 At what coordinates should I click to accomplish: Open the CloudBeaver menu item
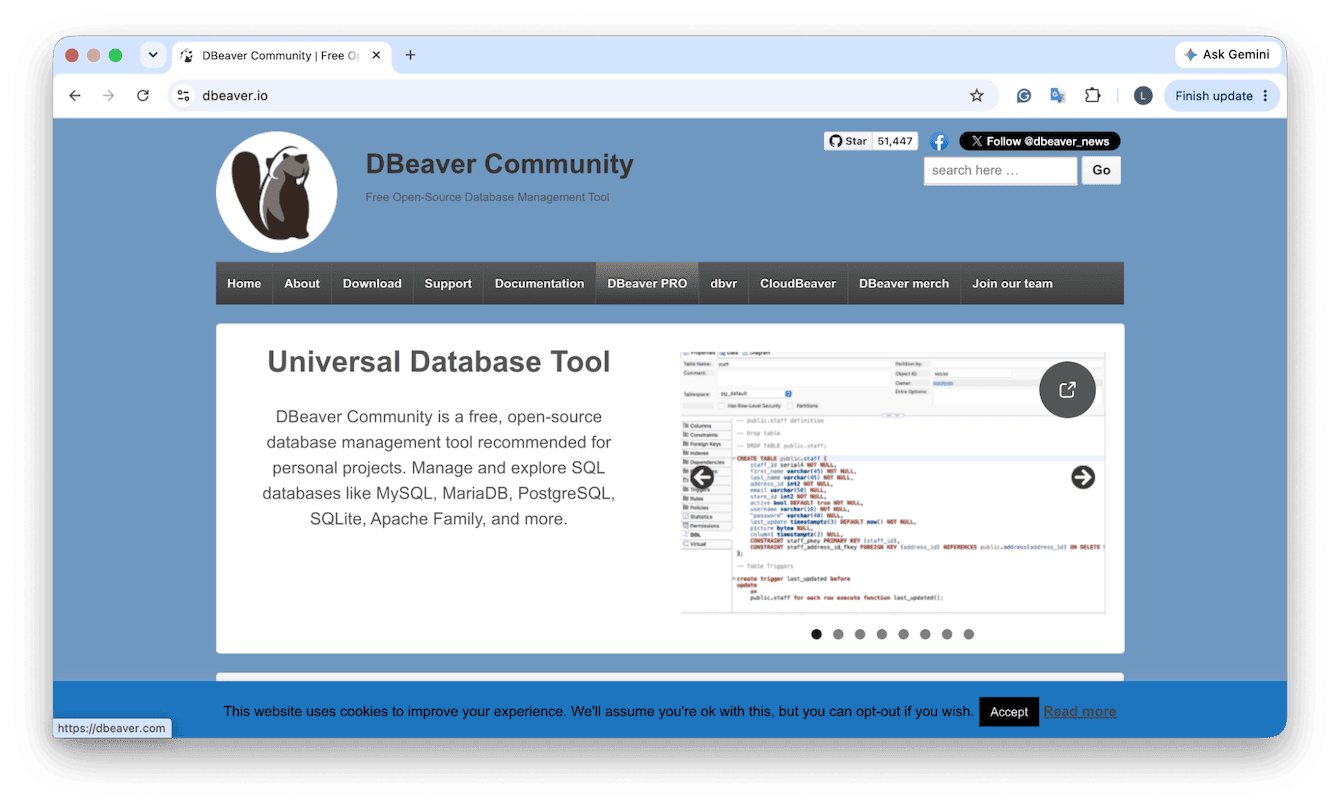coord(798,284)
